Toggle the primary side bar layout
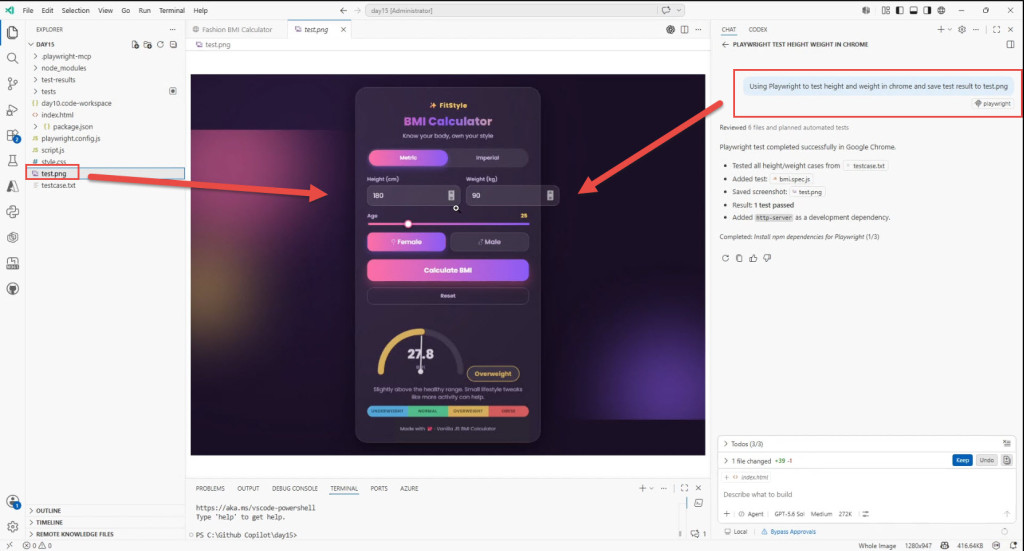This screenshot has height=551, width=1024. 899,10
